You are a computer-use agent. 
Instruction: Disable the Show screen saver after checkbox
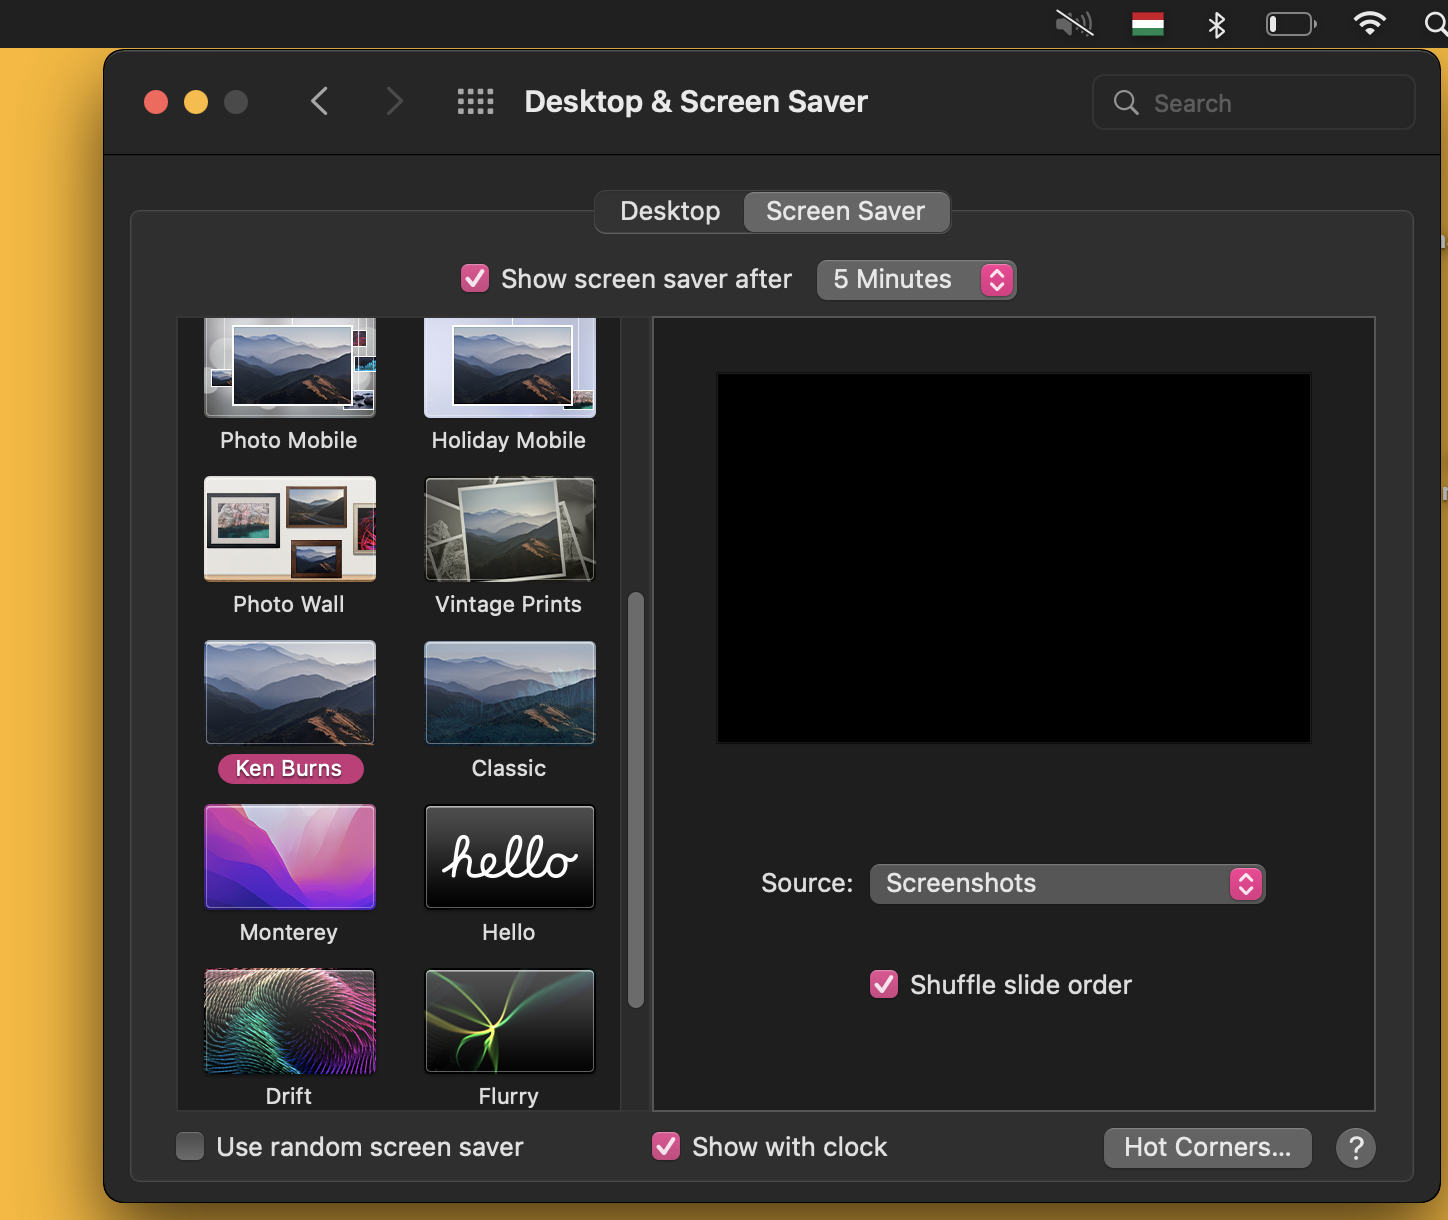475,279
